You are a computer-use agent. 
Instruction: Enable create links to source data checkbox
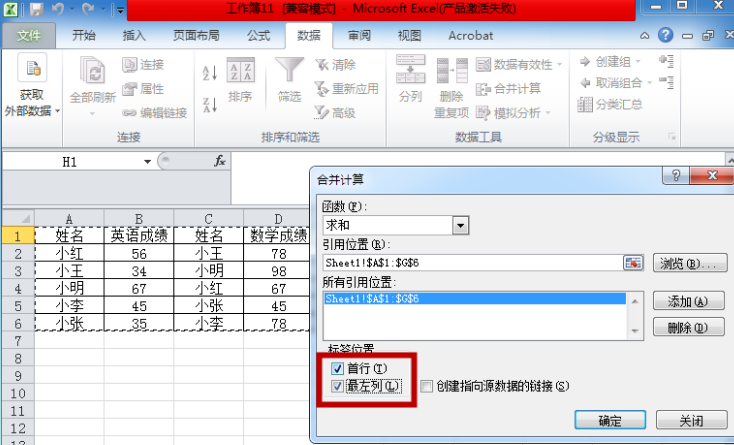coord(426,386)
